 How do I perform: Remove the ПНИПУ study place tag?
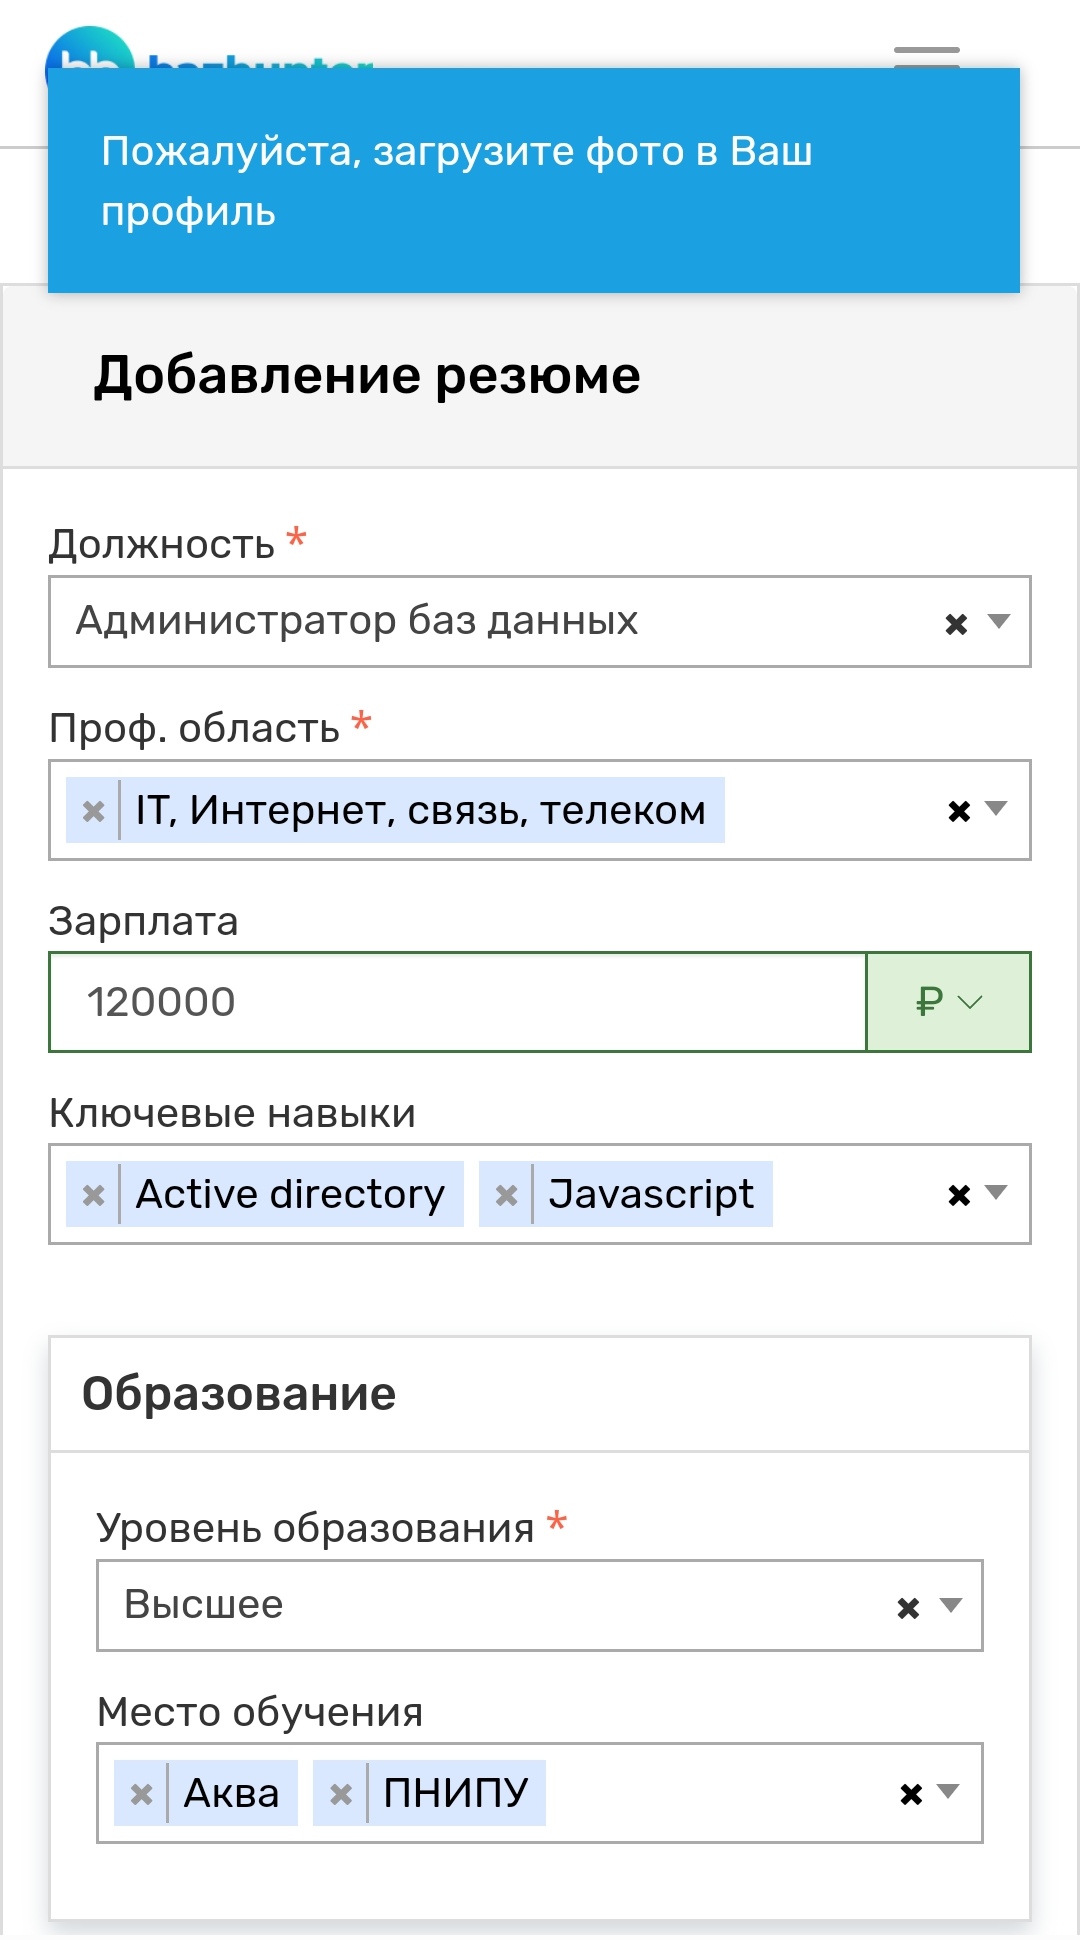point(340,1794)
